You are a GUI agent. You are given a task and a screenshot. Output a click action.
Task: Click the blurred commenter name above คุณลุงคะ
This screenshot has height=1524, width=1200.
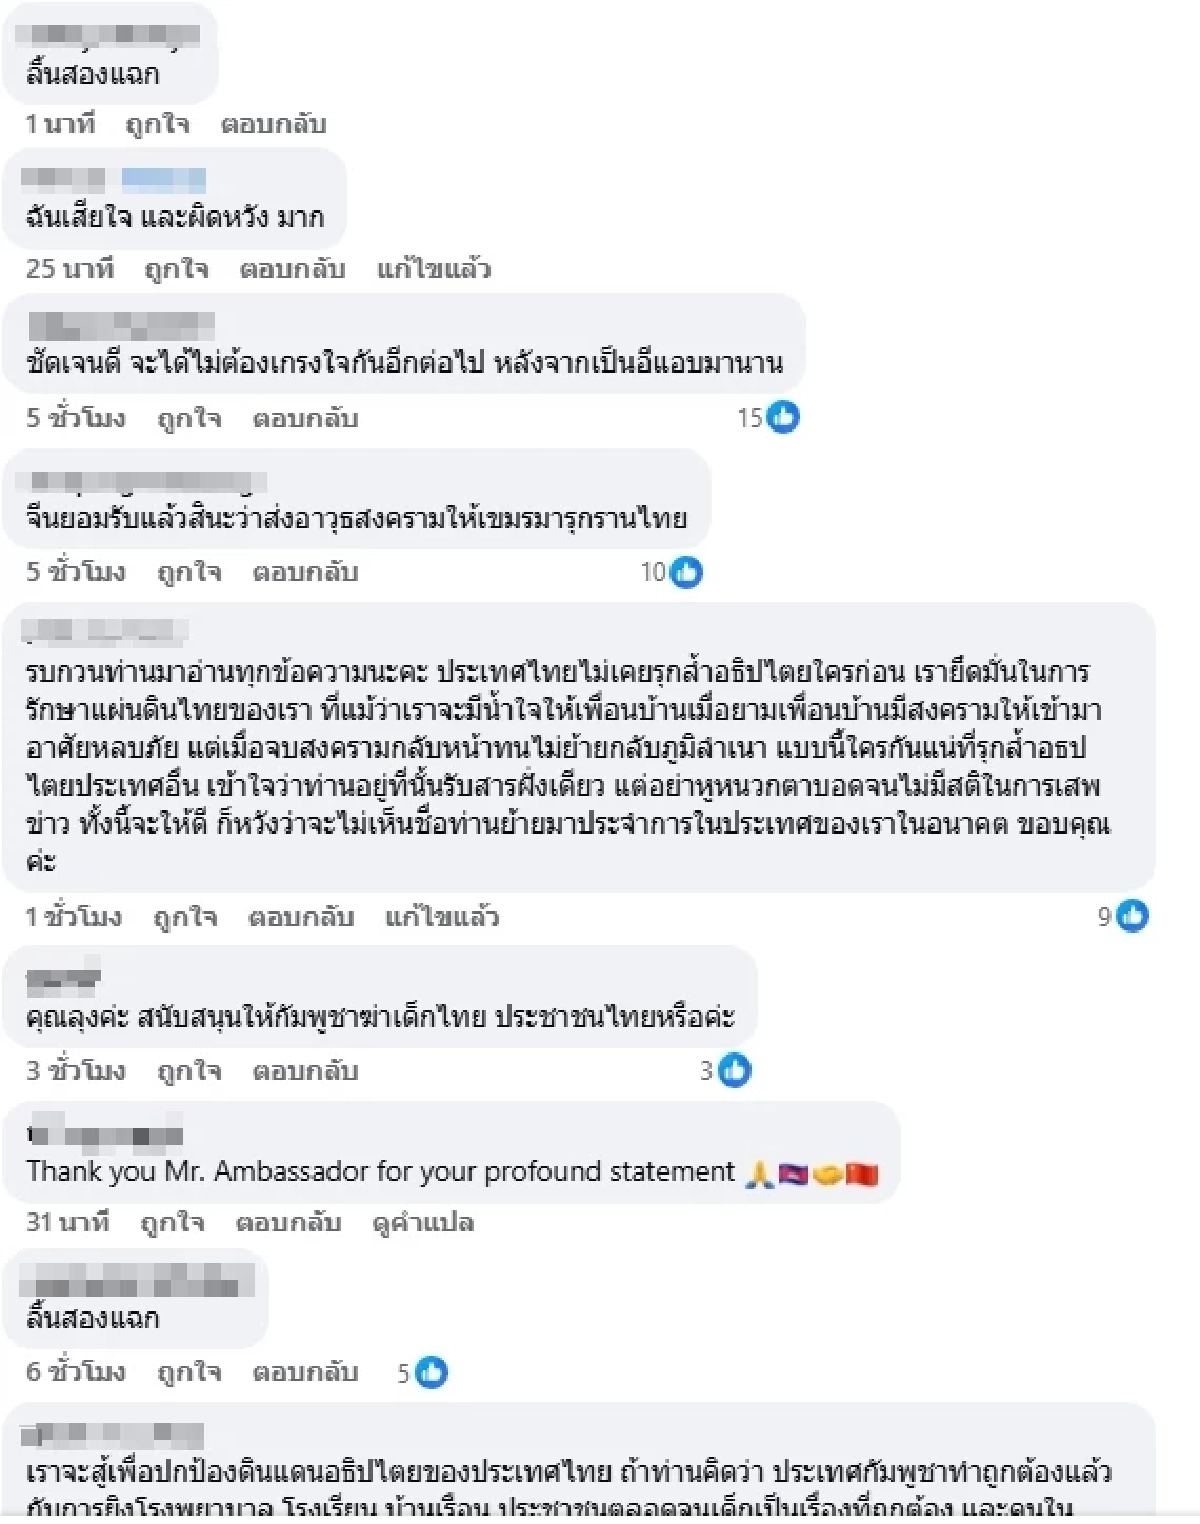tap(63, 977)
